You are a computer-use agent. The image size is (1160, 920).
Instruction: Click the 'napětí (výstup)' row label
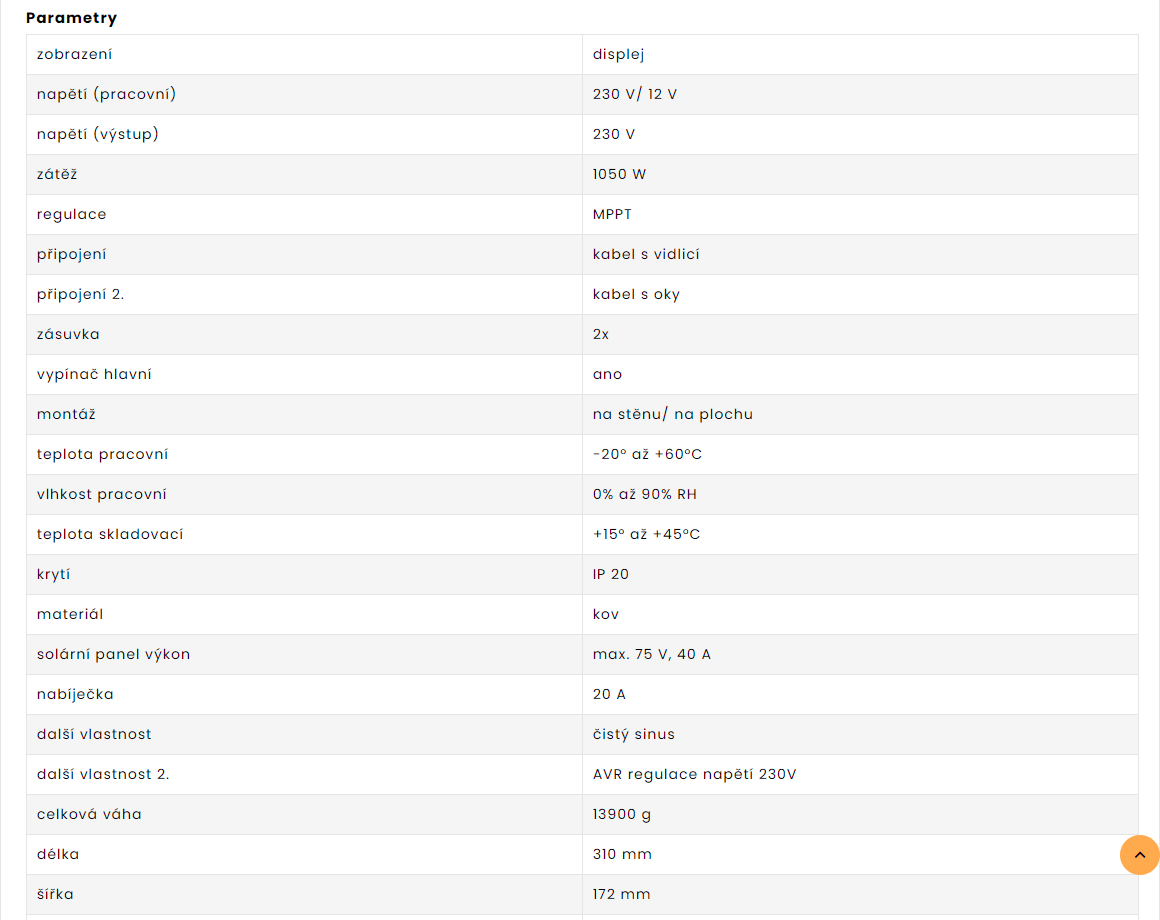[98, 134]
